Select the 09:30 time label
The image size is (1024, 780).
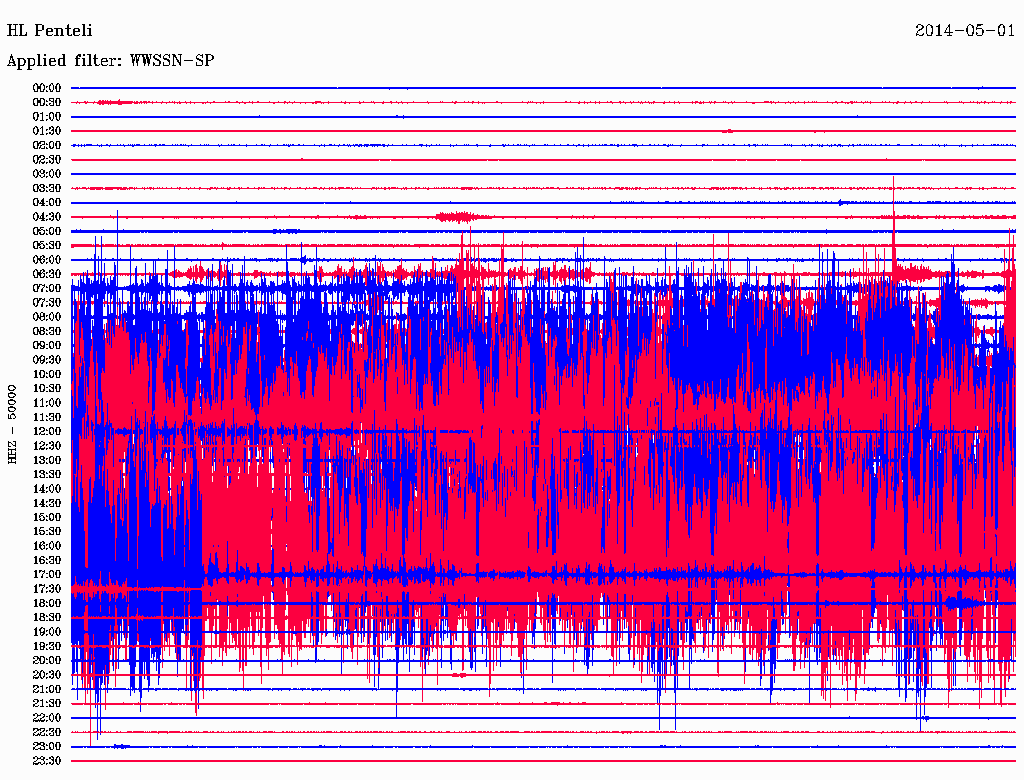tap(47, 360)
